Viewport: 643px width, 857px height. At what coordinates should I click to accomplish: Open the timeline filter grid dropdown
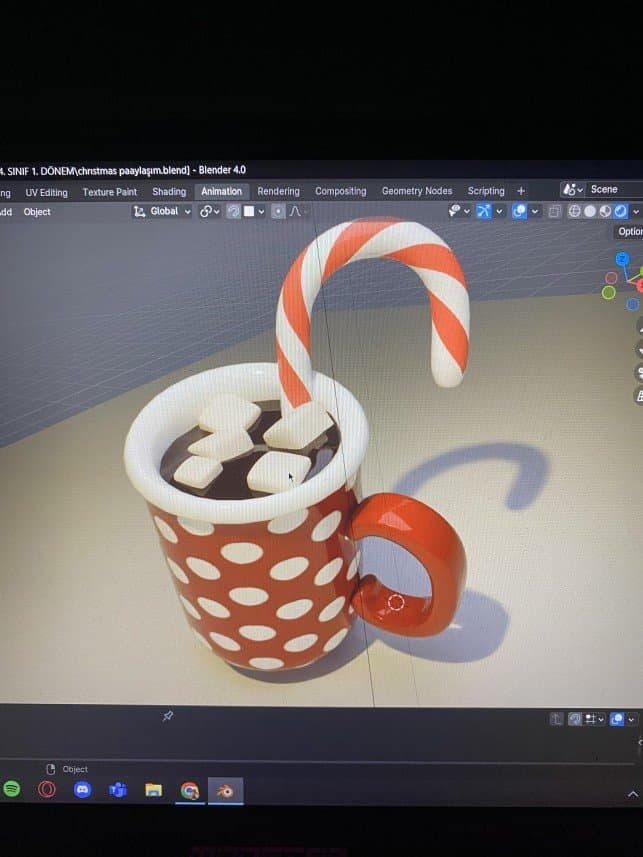coord(594,719)
